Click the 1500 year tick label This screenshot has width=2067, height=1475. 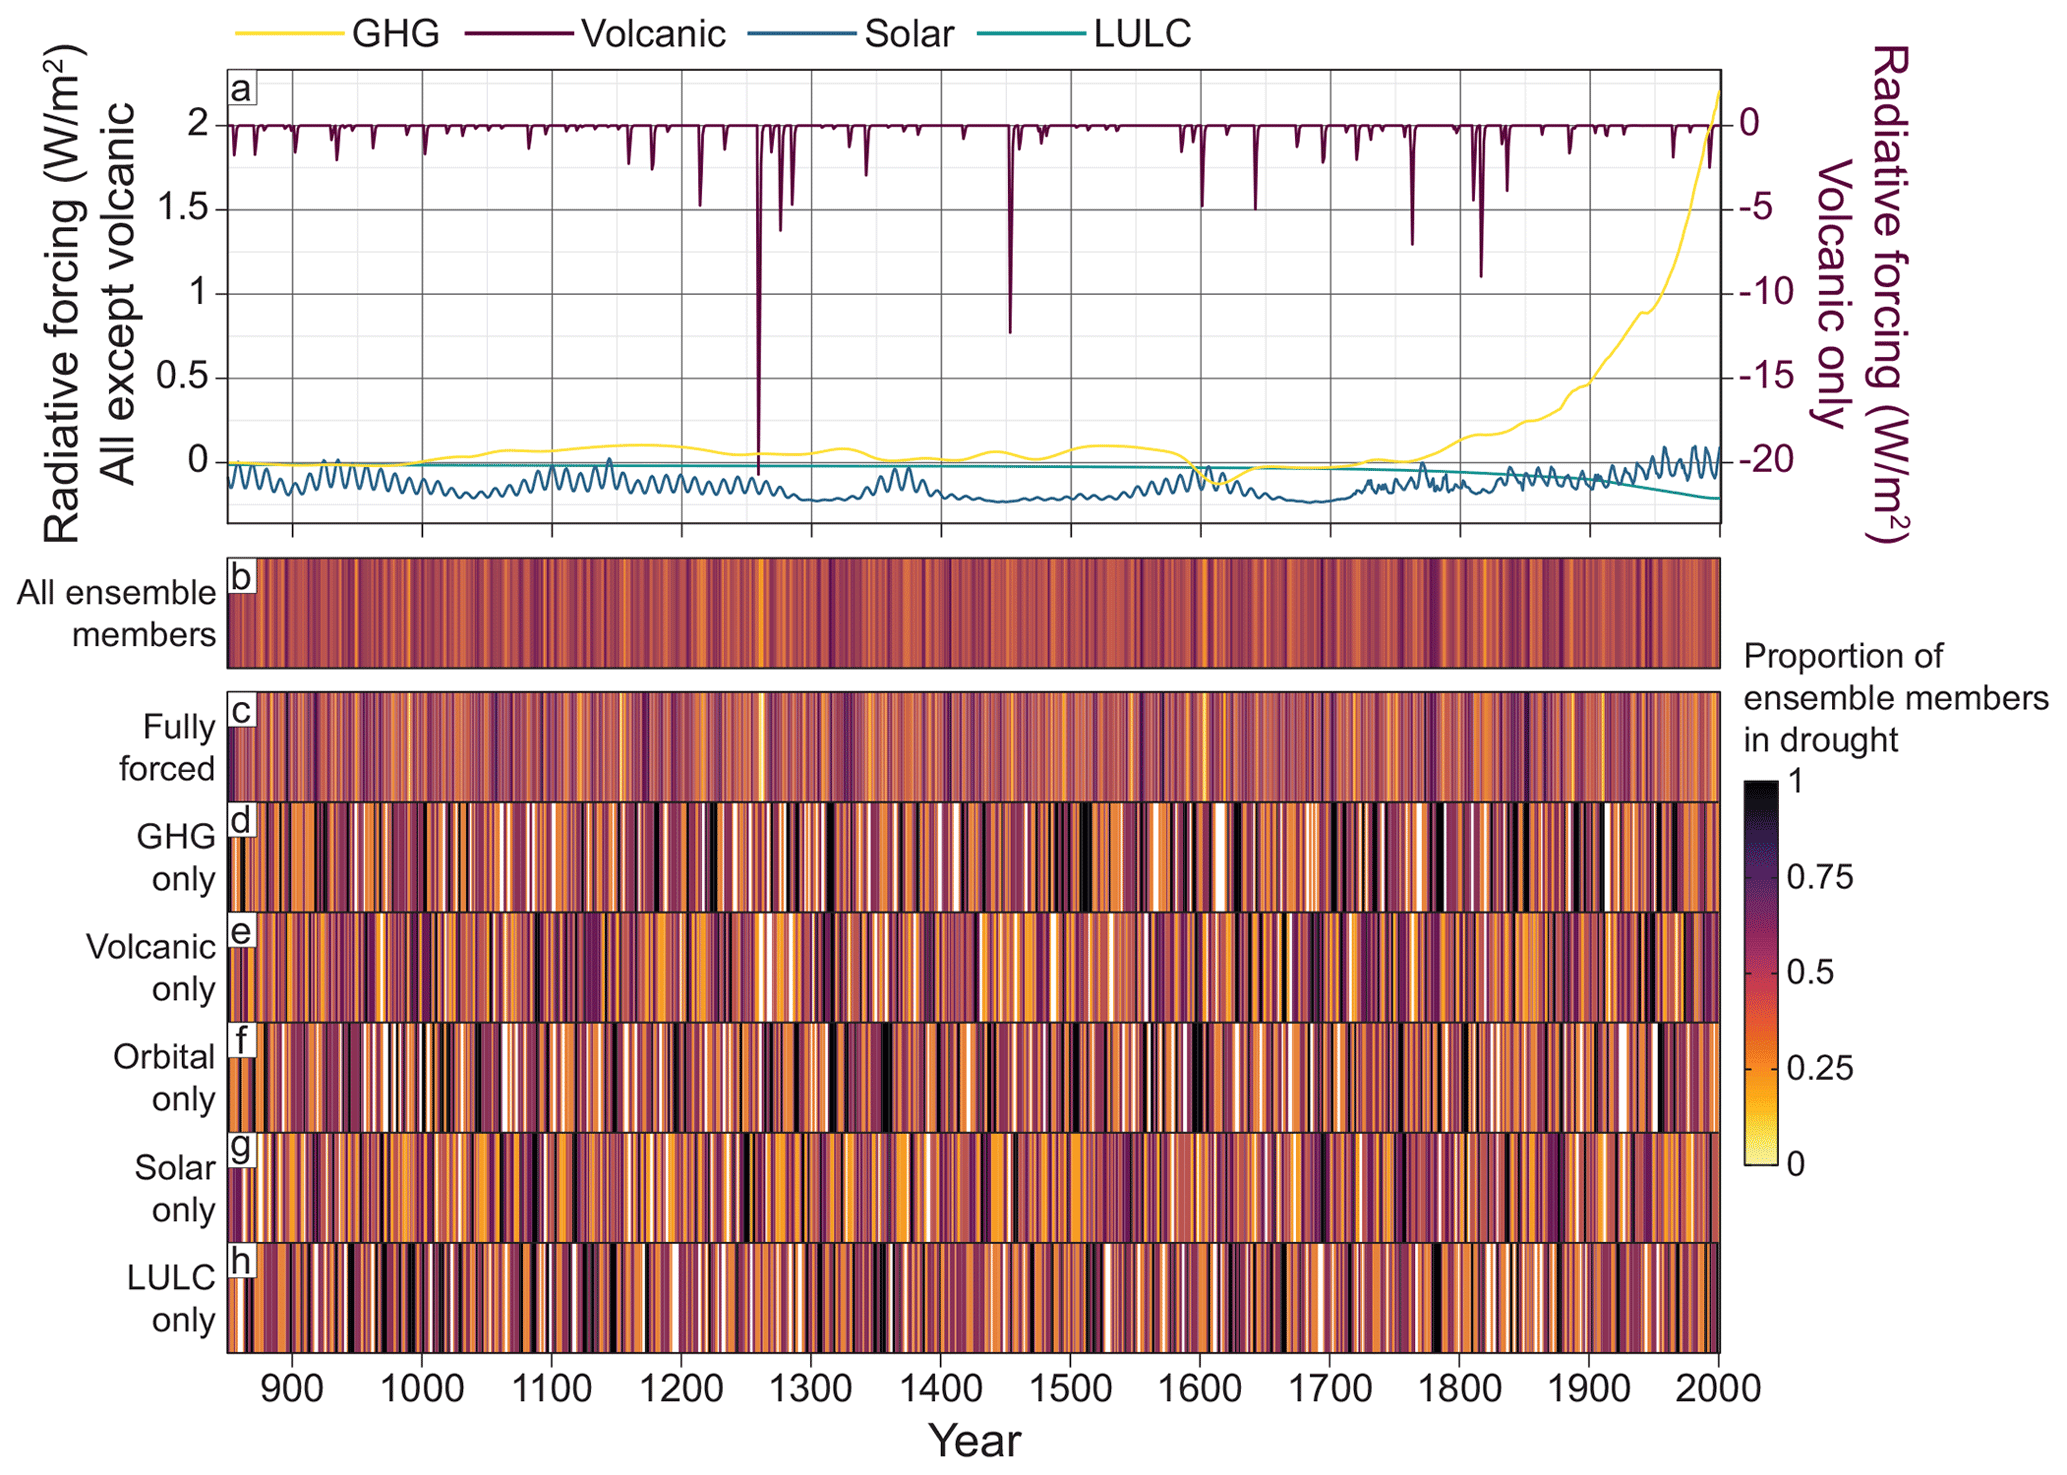click(1070, 1388)
